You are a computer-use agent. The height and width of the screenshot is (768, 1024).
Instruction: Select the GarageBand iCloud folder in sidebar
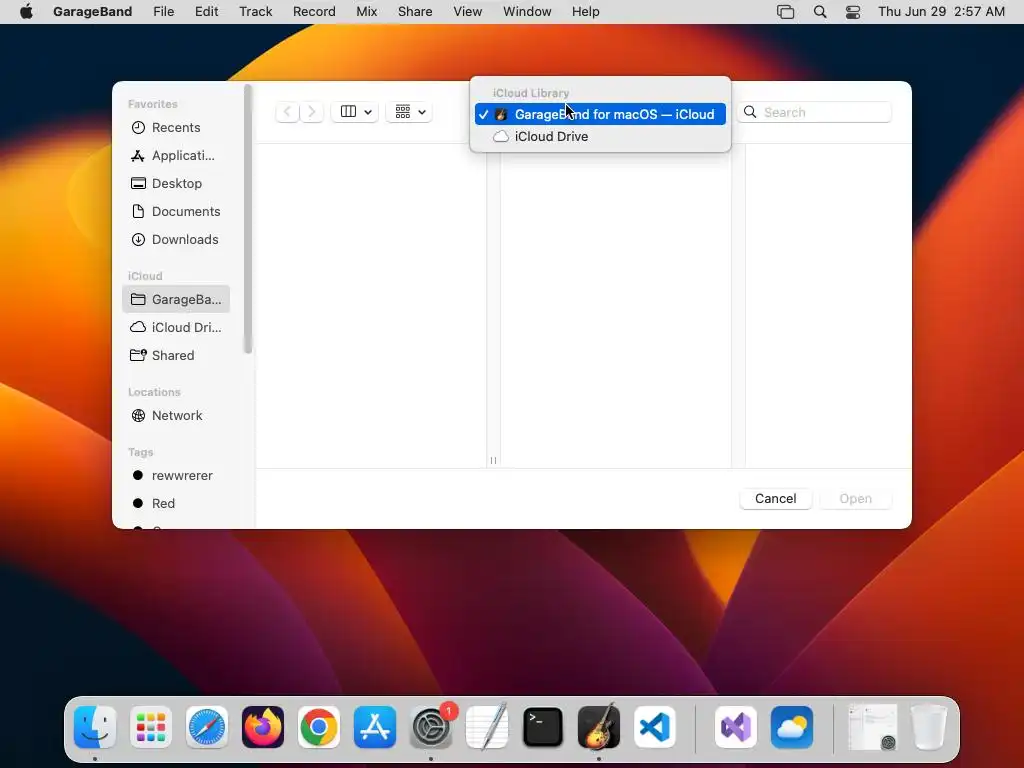[x=176, y=299]
